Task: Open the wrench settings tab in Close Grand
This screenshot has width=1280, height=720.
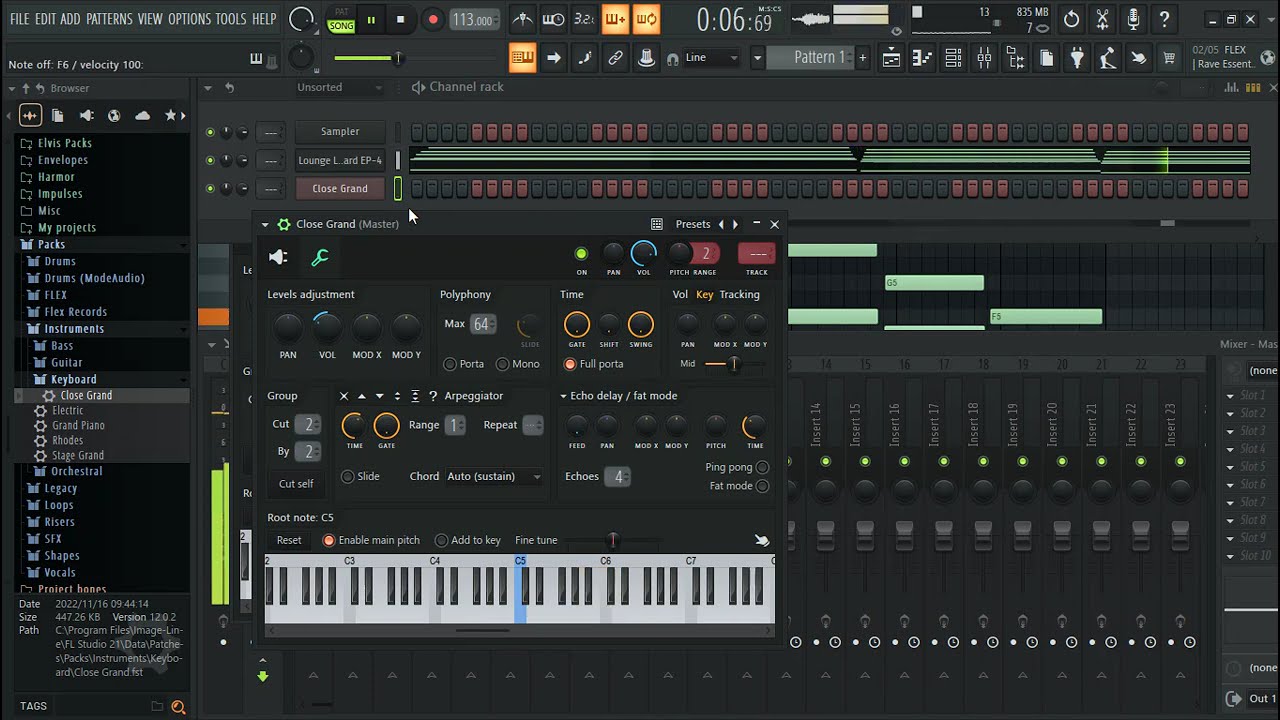Action: 320,258
